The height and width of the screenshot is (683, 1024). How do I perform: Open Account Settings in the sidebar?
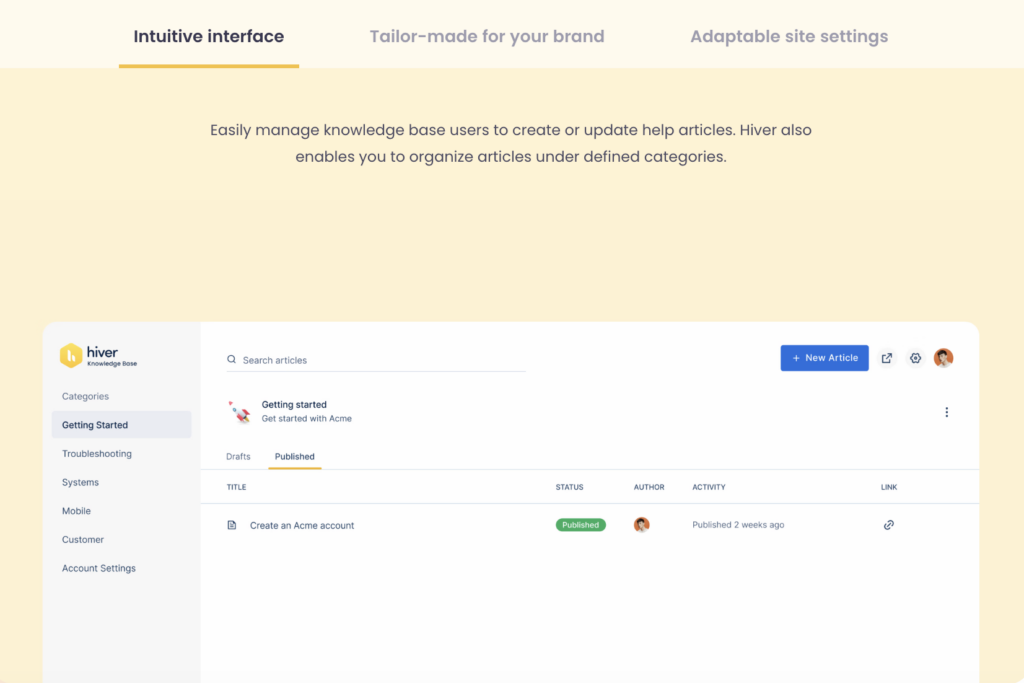(99, 568)
